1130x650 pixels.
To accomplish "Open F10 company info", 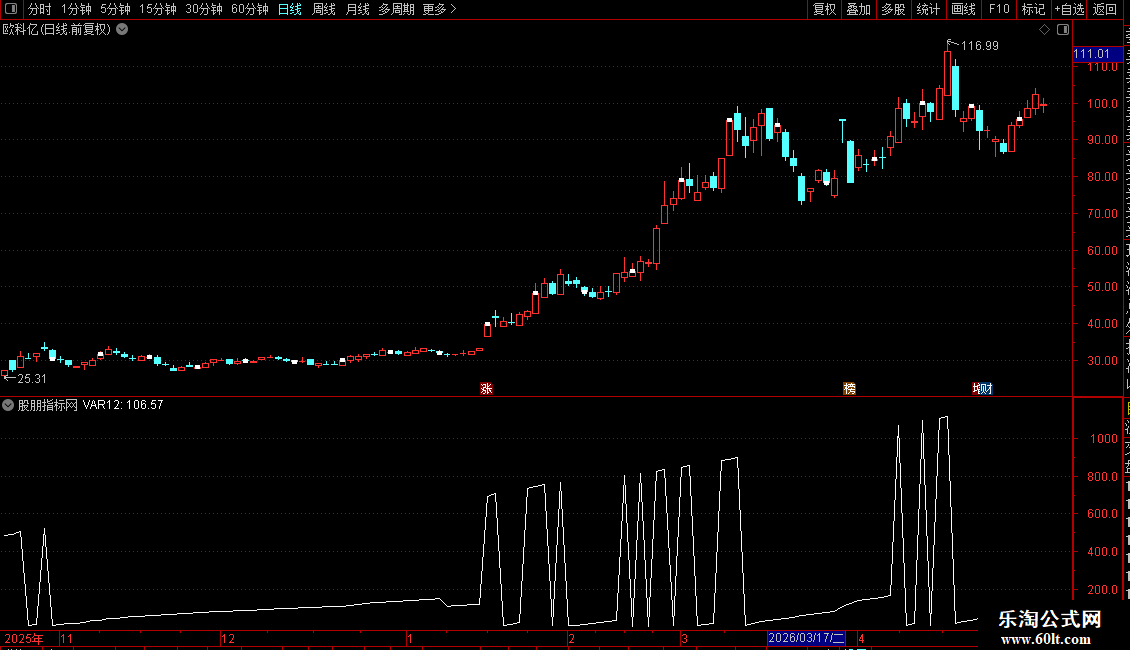I will tap(999, 9).
